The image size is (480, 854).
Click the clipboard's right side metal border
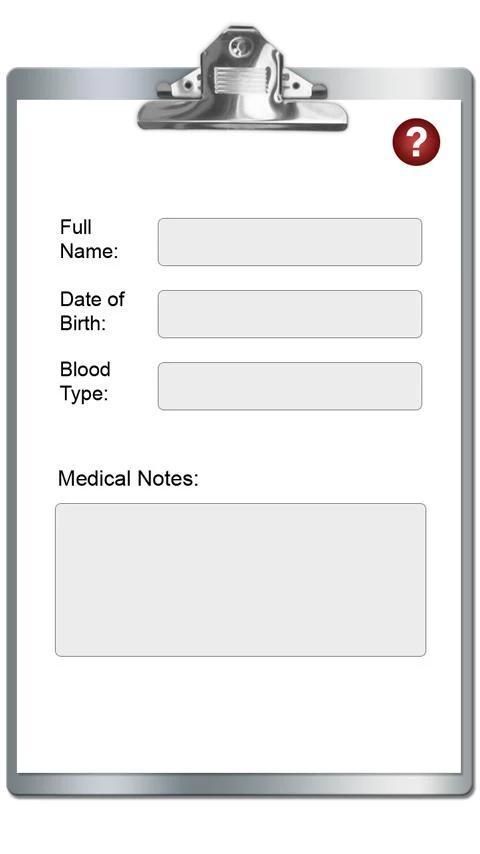click(x=467, y=436)
